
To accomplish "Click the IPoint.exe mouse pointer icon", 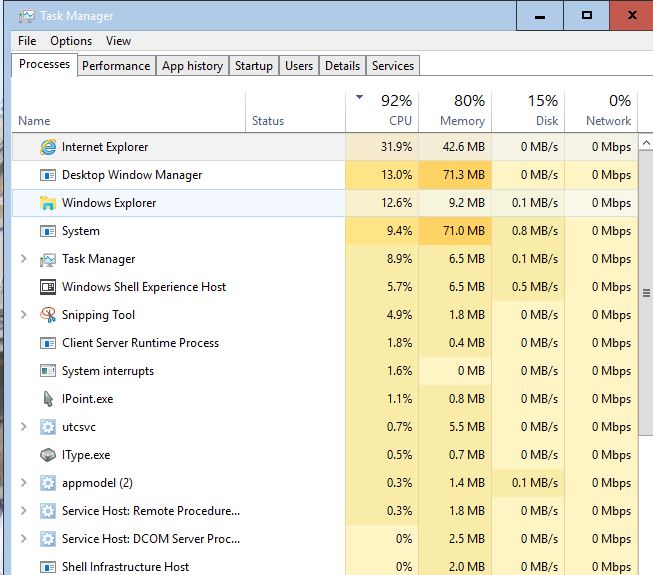I will pos(48,399).
